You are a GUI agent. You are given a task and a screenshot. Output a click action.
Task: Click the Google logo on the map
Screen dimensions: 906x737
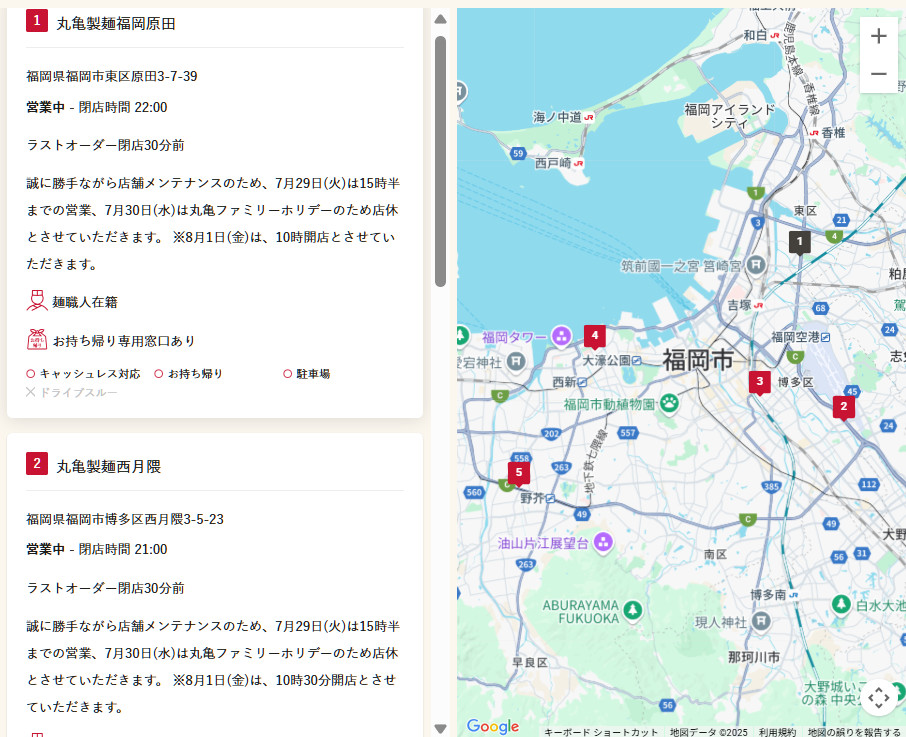tap(493, 726)
